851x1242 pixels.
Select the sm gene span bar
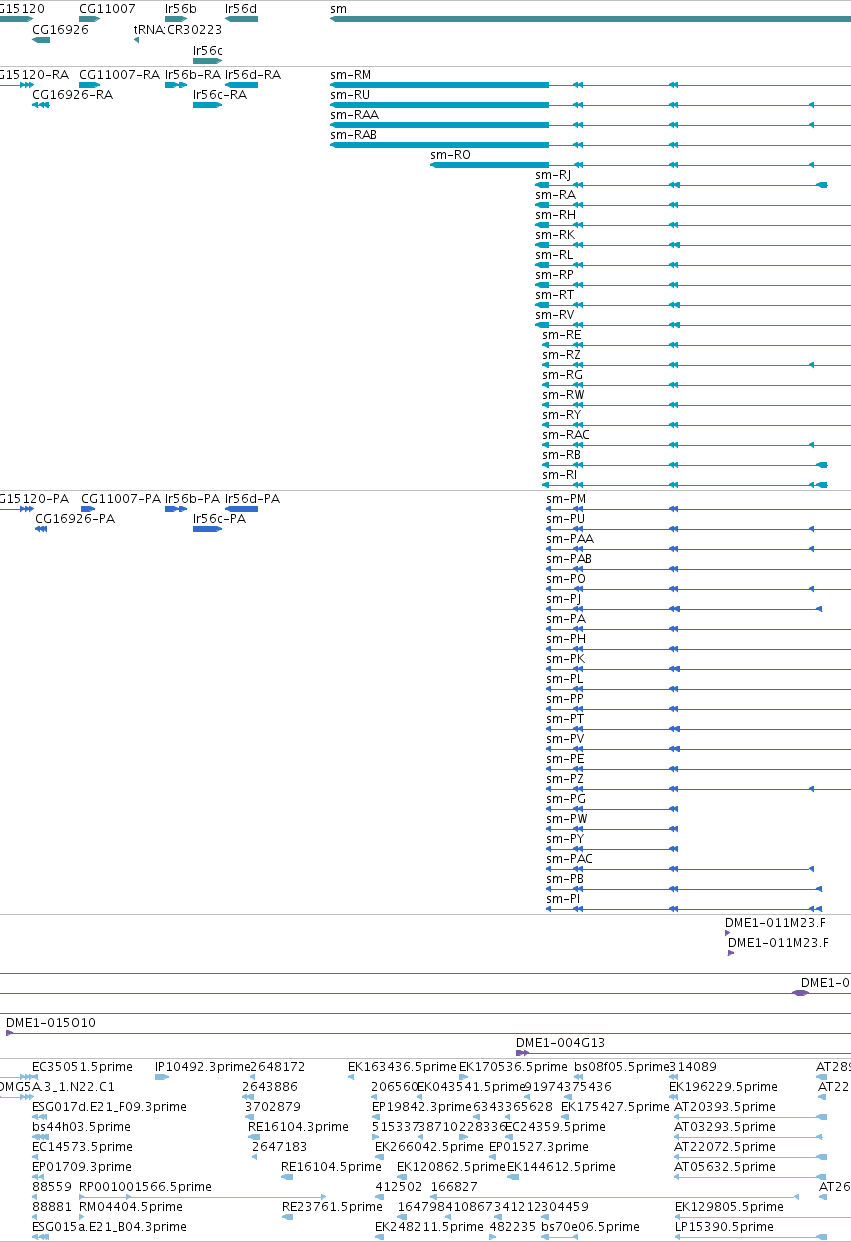590,19
